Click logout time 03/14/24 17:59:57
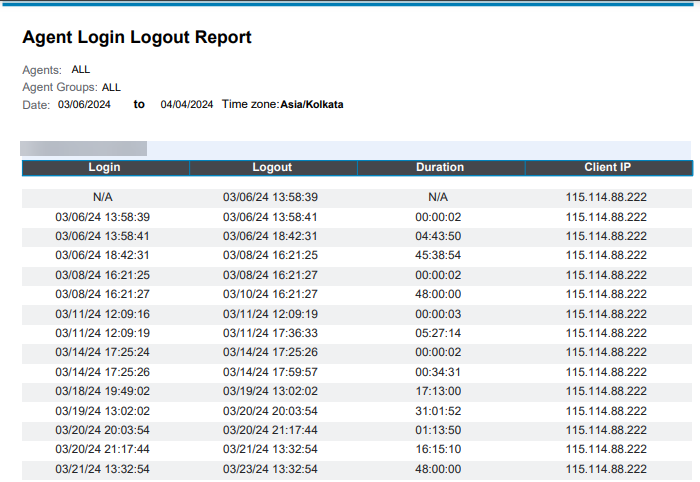 270,372
